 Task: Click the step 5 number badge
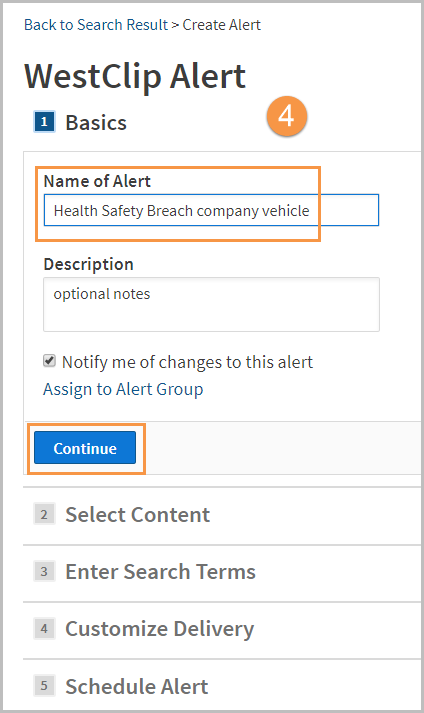pos(44,686)
